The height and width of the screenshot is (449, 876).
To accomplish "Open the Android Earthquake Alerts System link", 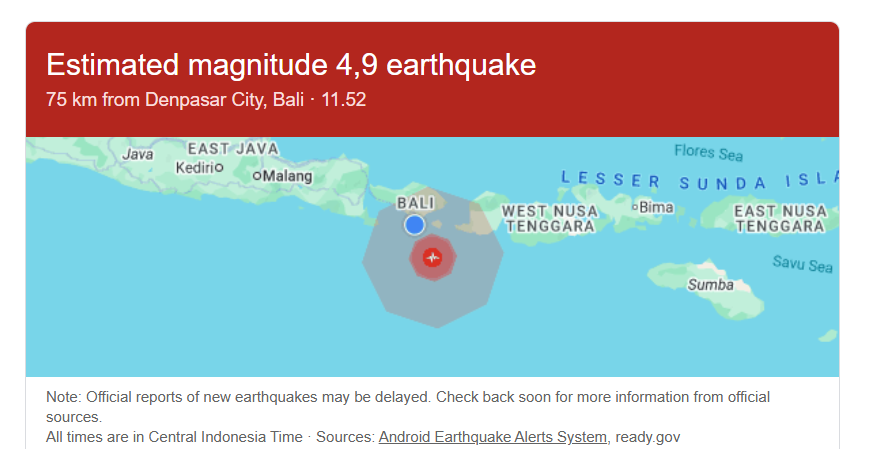I will coord(492,437).
